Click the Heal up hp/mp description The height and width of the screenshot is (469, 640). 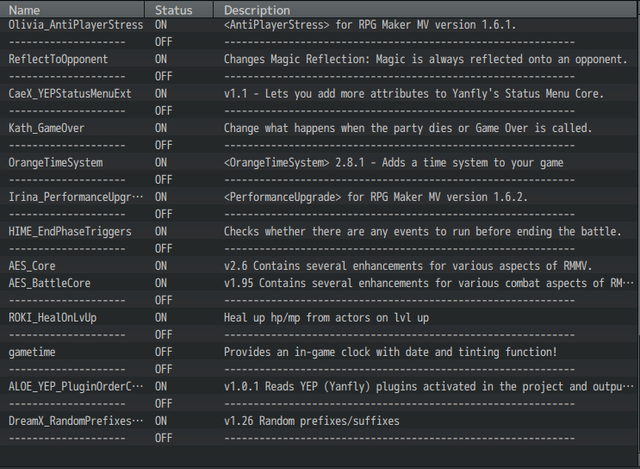pyautogui.click(x=326, y=318)
